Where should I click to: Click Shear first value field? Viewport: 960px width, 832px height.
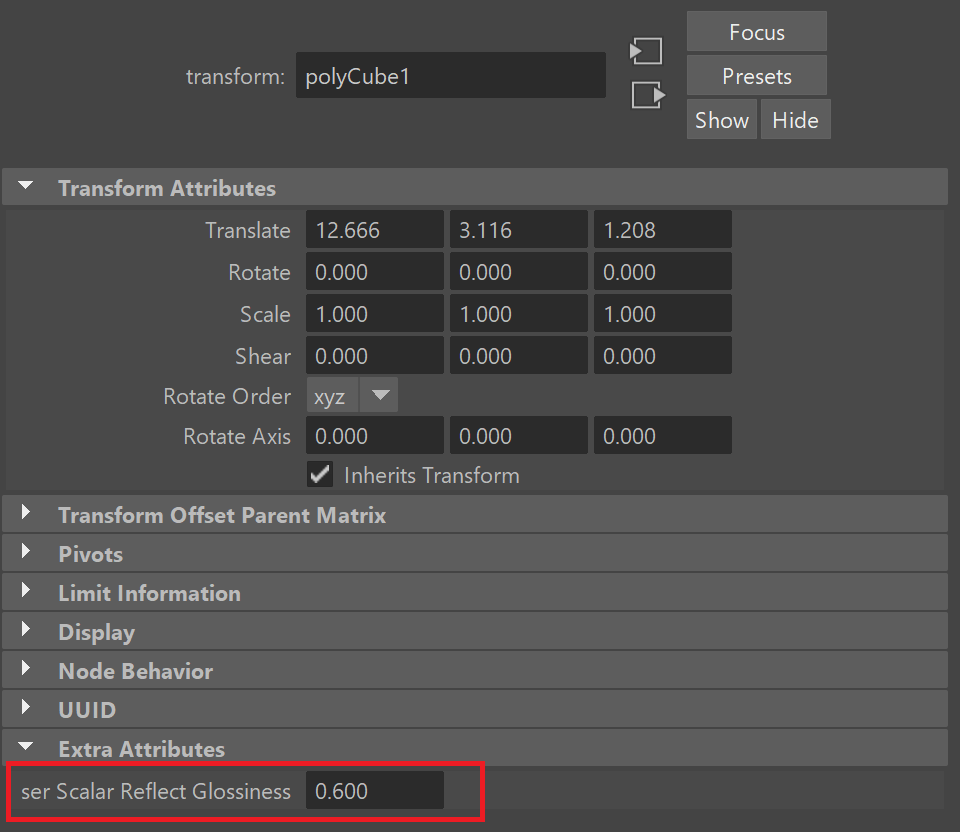375,356
